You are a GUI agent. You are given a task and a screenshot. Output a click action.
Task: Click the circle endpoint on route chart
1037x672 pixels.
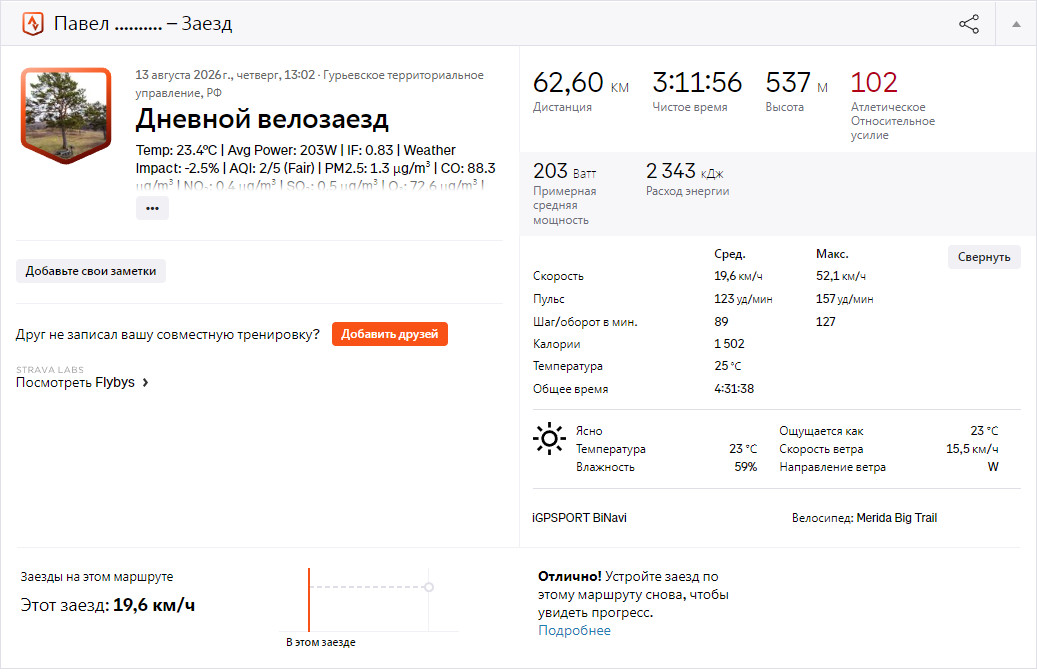[429, 587]
